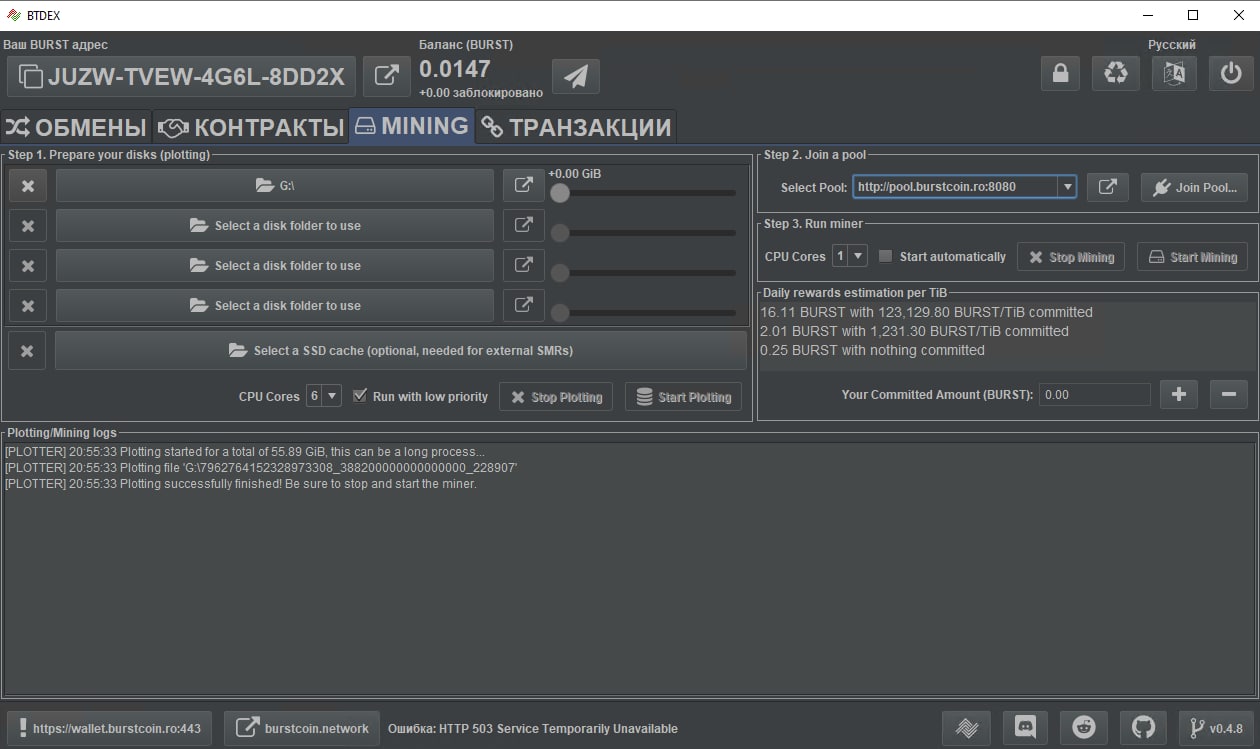1260x749 pixels.
Task: Click the power exit icon
Action: (1231, 73)
